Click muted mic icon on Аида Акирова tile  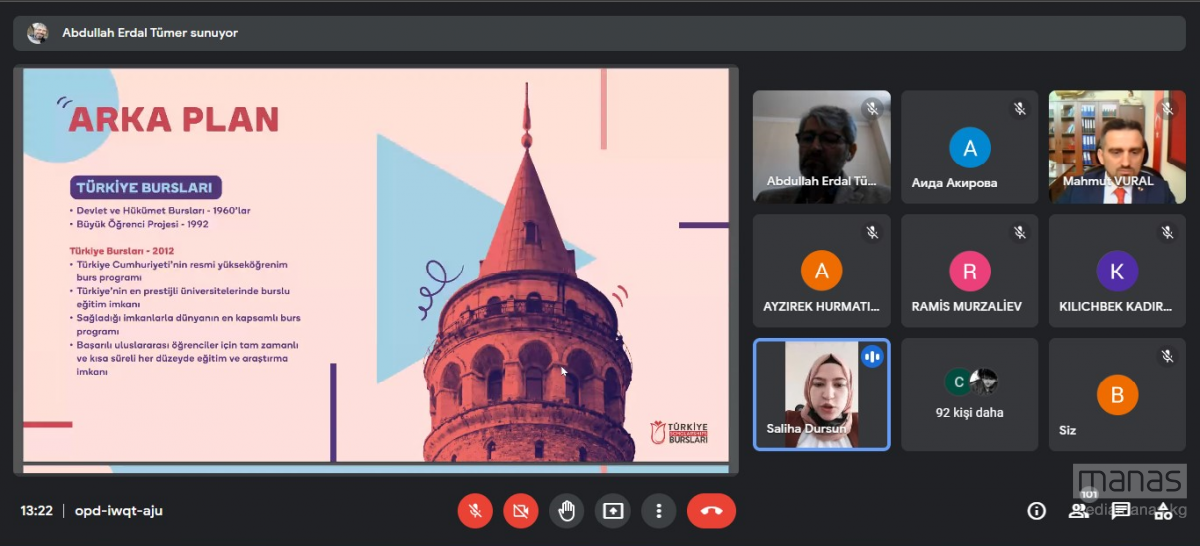(1020, 109)
